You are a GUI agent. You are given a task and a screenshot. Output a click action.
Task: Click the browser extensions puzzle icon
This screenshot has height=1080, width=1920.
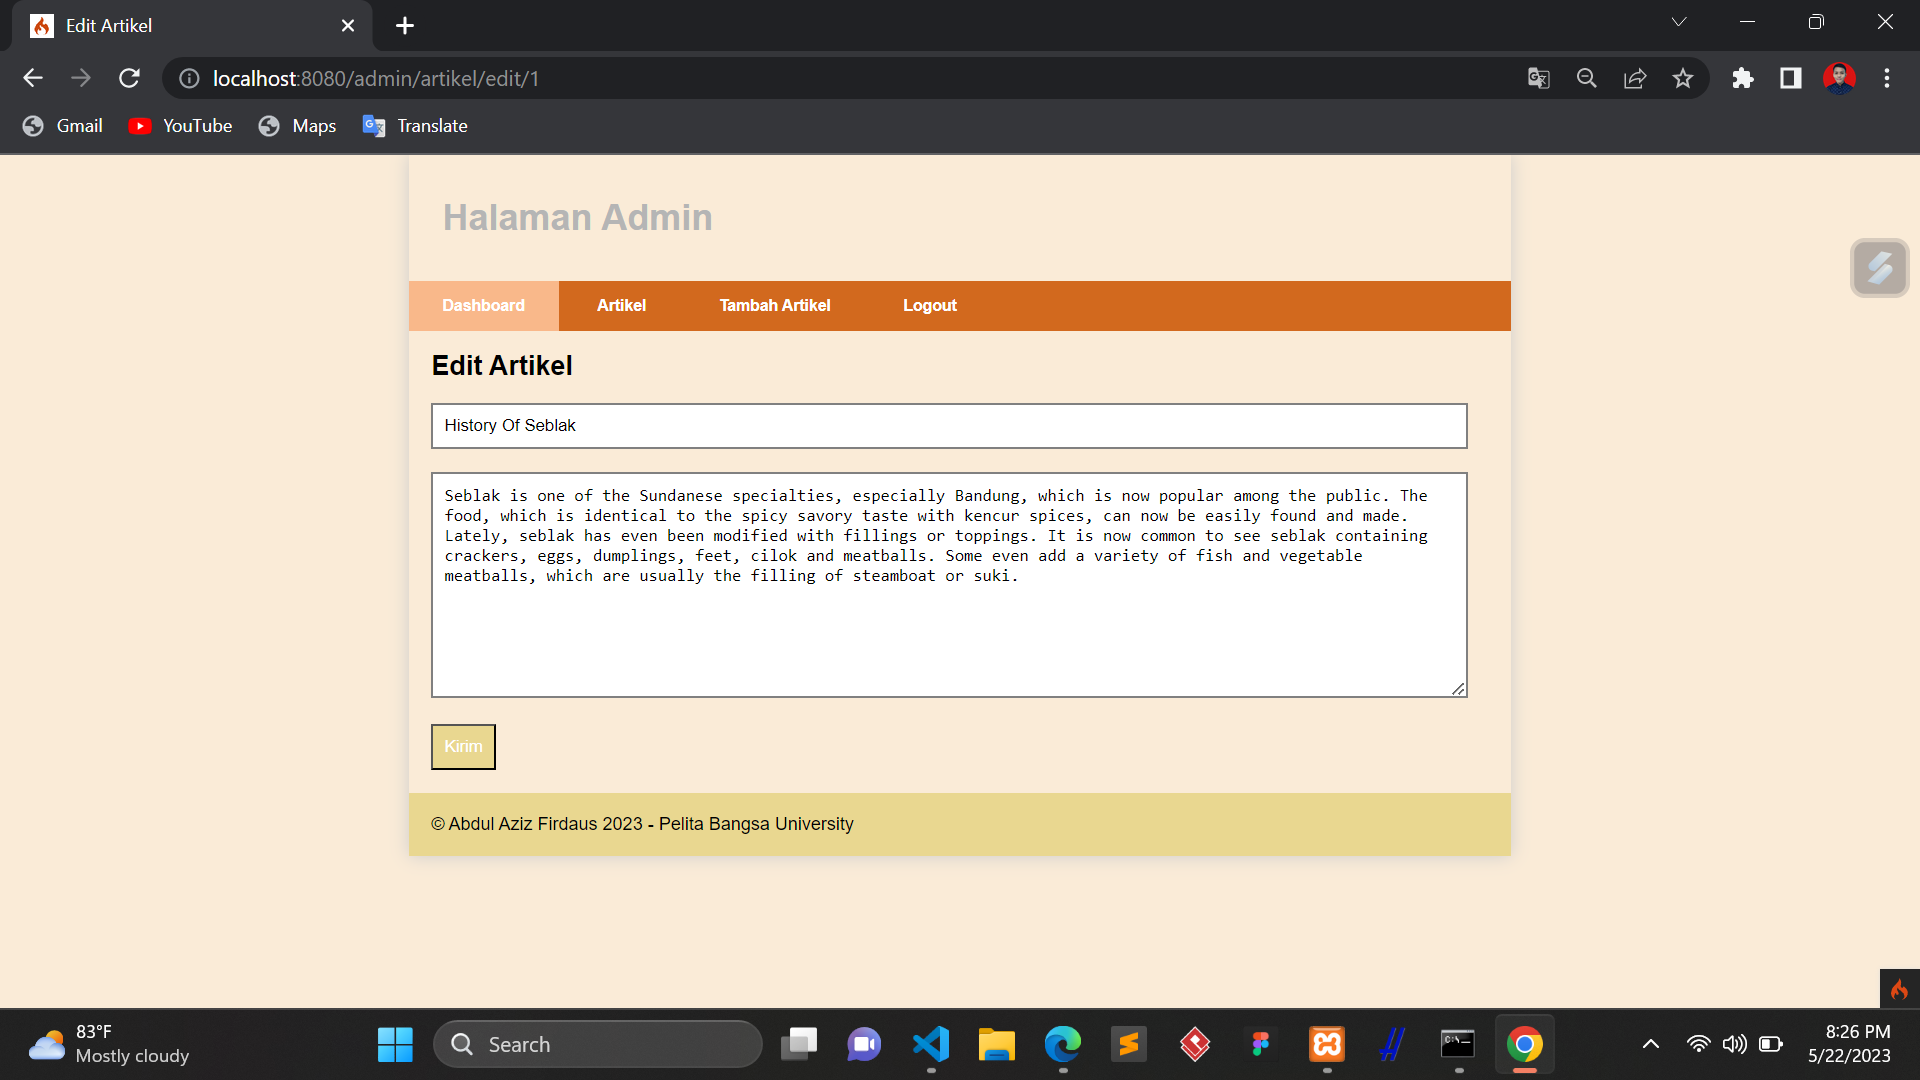(x=1743, y=78)
